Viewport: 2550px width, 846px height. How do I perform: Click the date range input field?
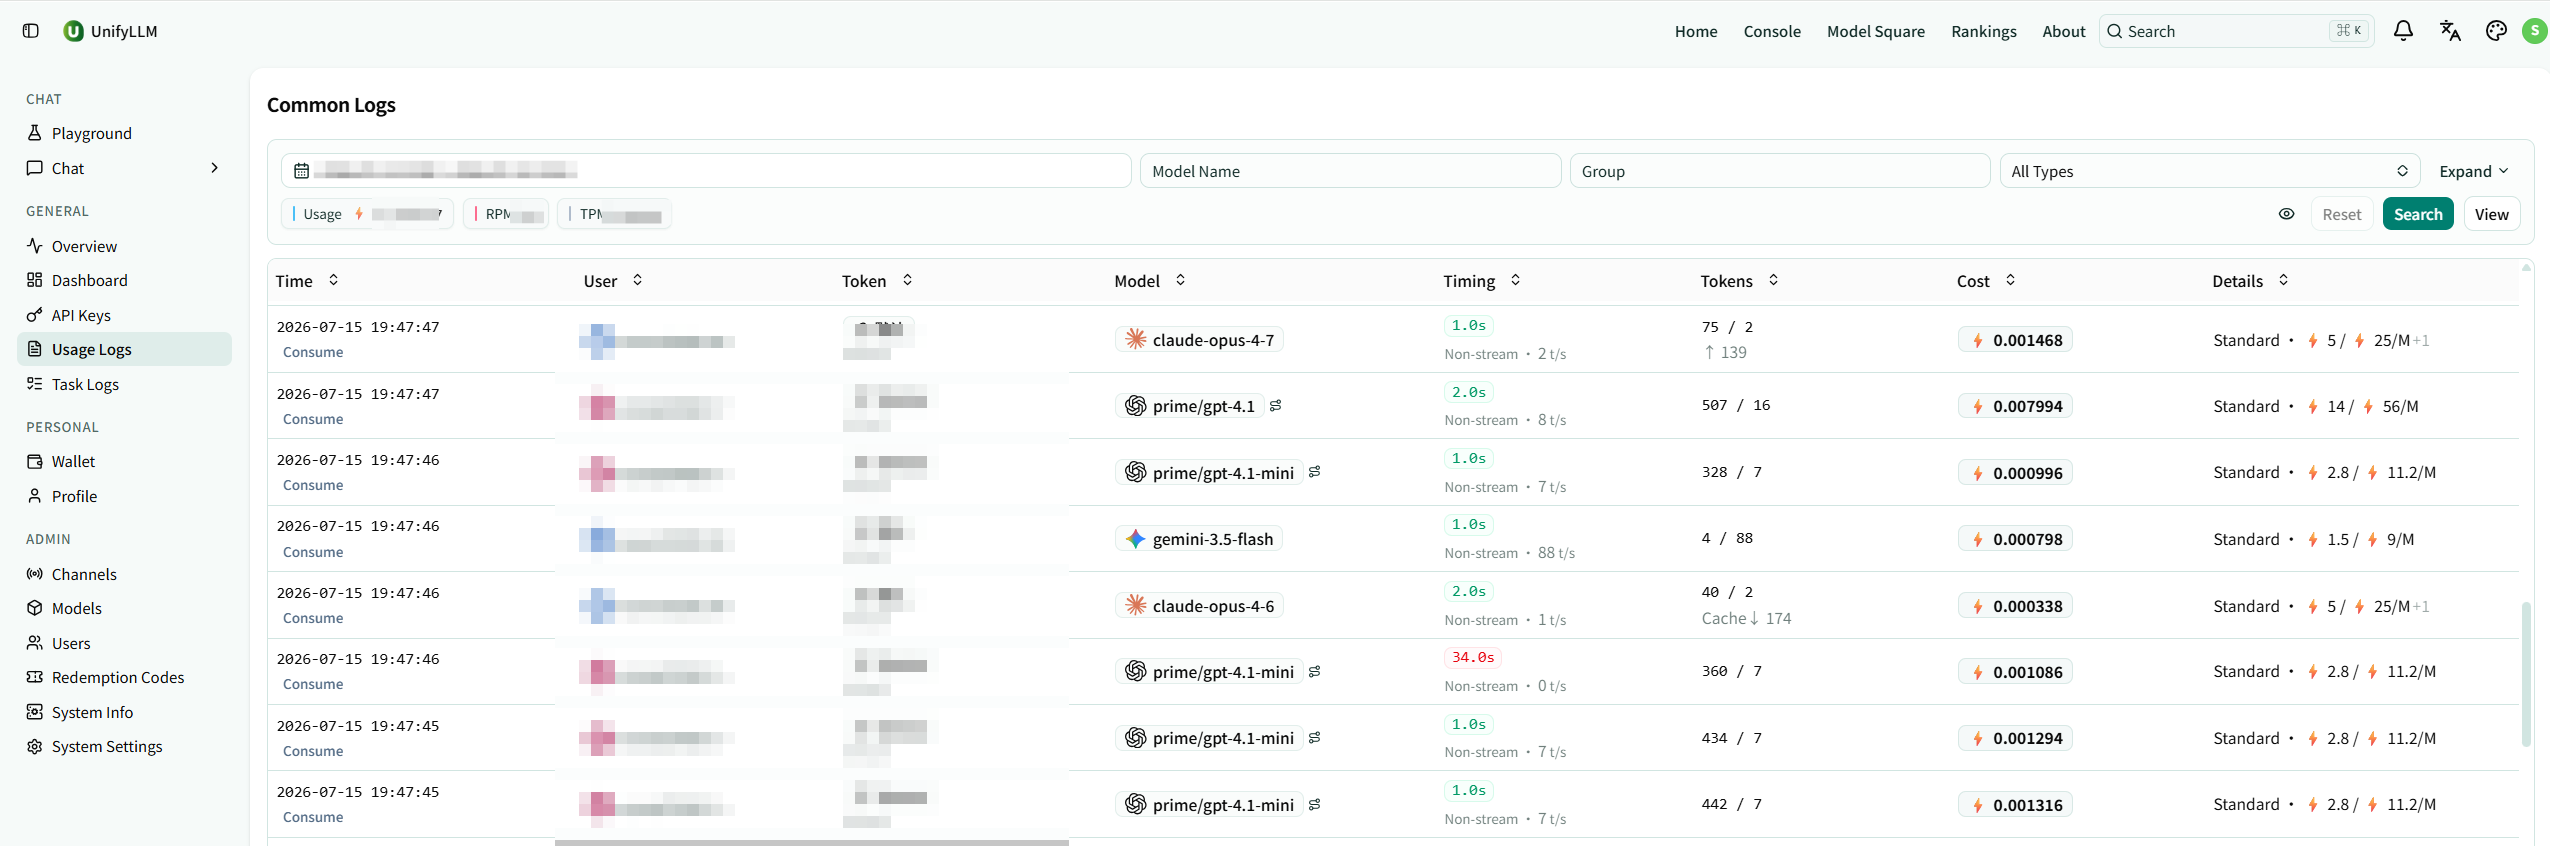tap(706, 171)
